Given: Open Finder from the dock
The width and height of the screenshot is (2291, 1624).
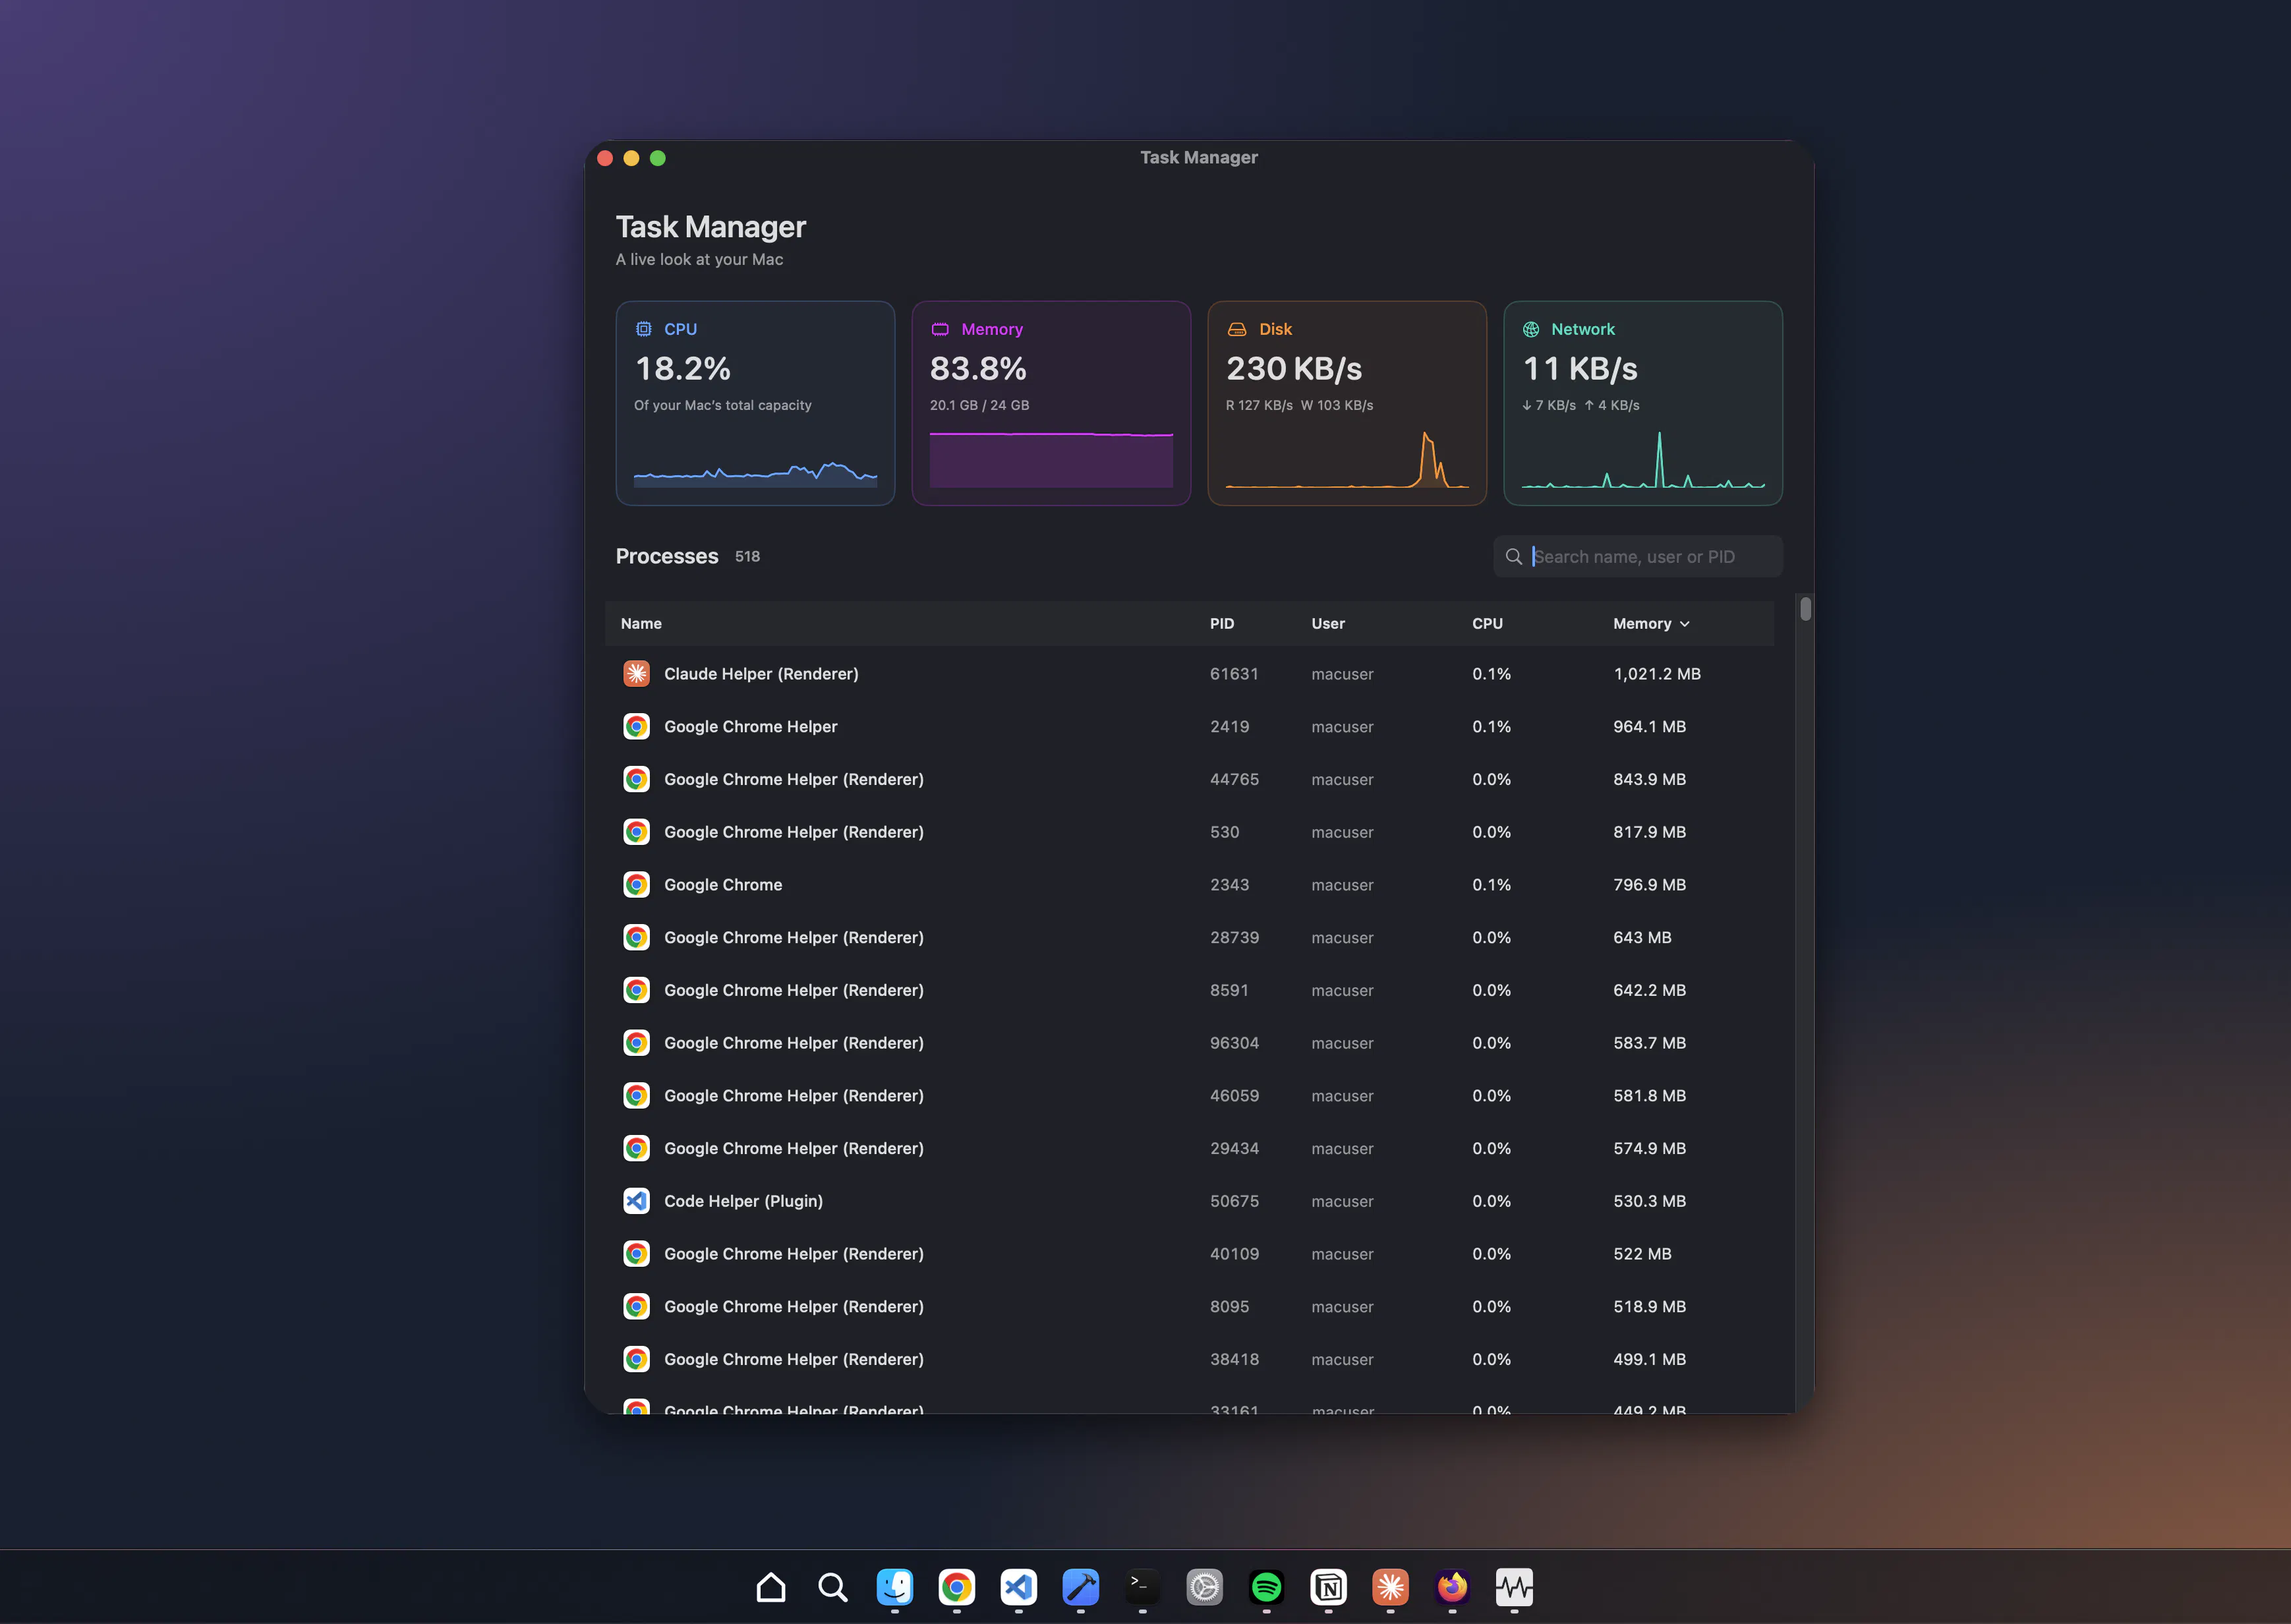Looking at the screenshot, I should (895, 1587).
